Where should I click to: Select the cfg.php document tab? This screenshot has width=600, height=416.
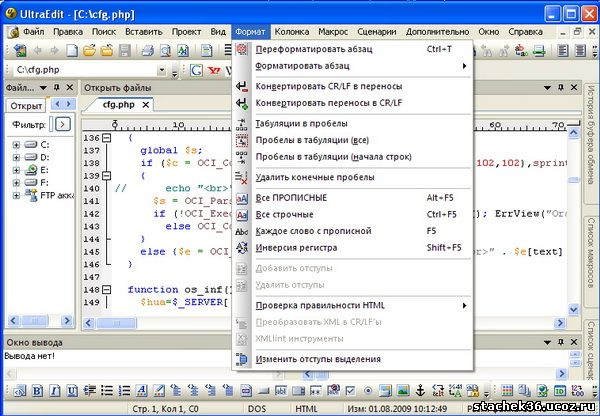pos(119,104)
